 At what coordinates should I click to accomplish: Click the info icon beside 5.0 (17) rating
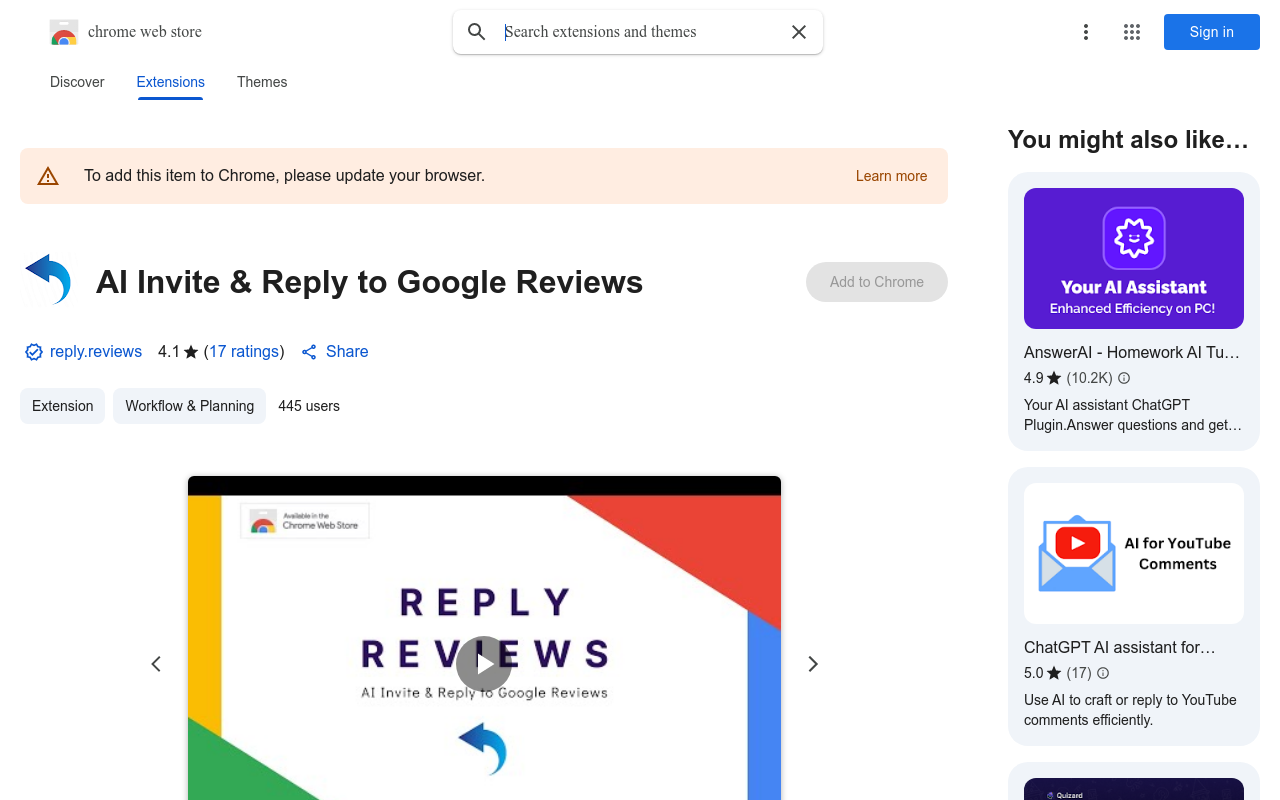tap(1103, 673)
